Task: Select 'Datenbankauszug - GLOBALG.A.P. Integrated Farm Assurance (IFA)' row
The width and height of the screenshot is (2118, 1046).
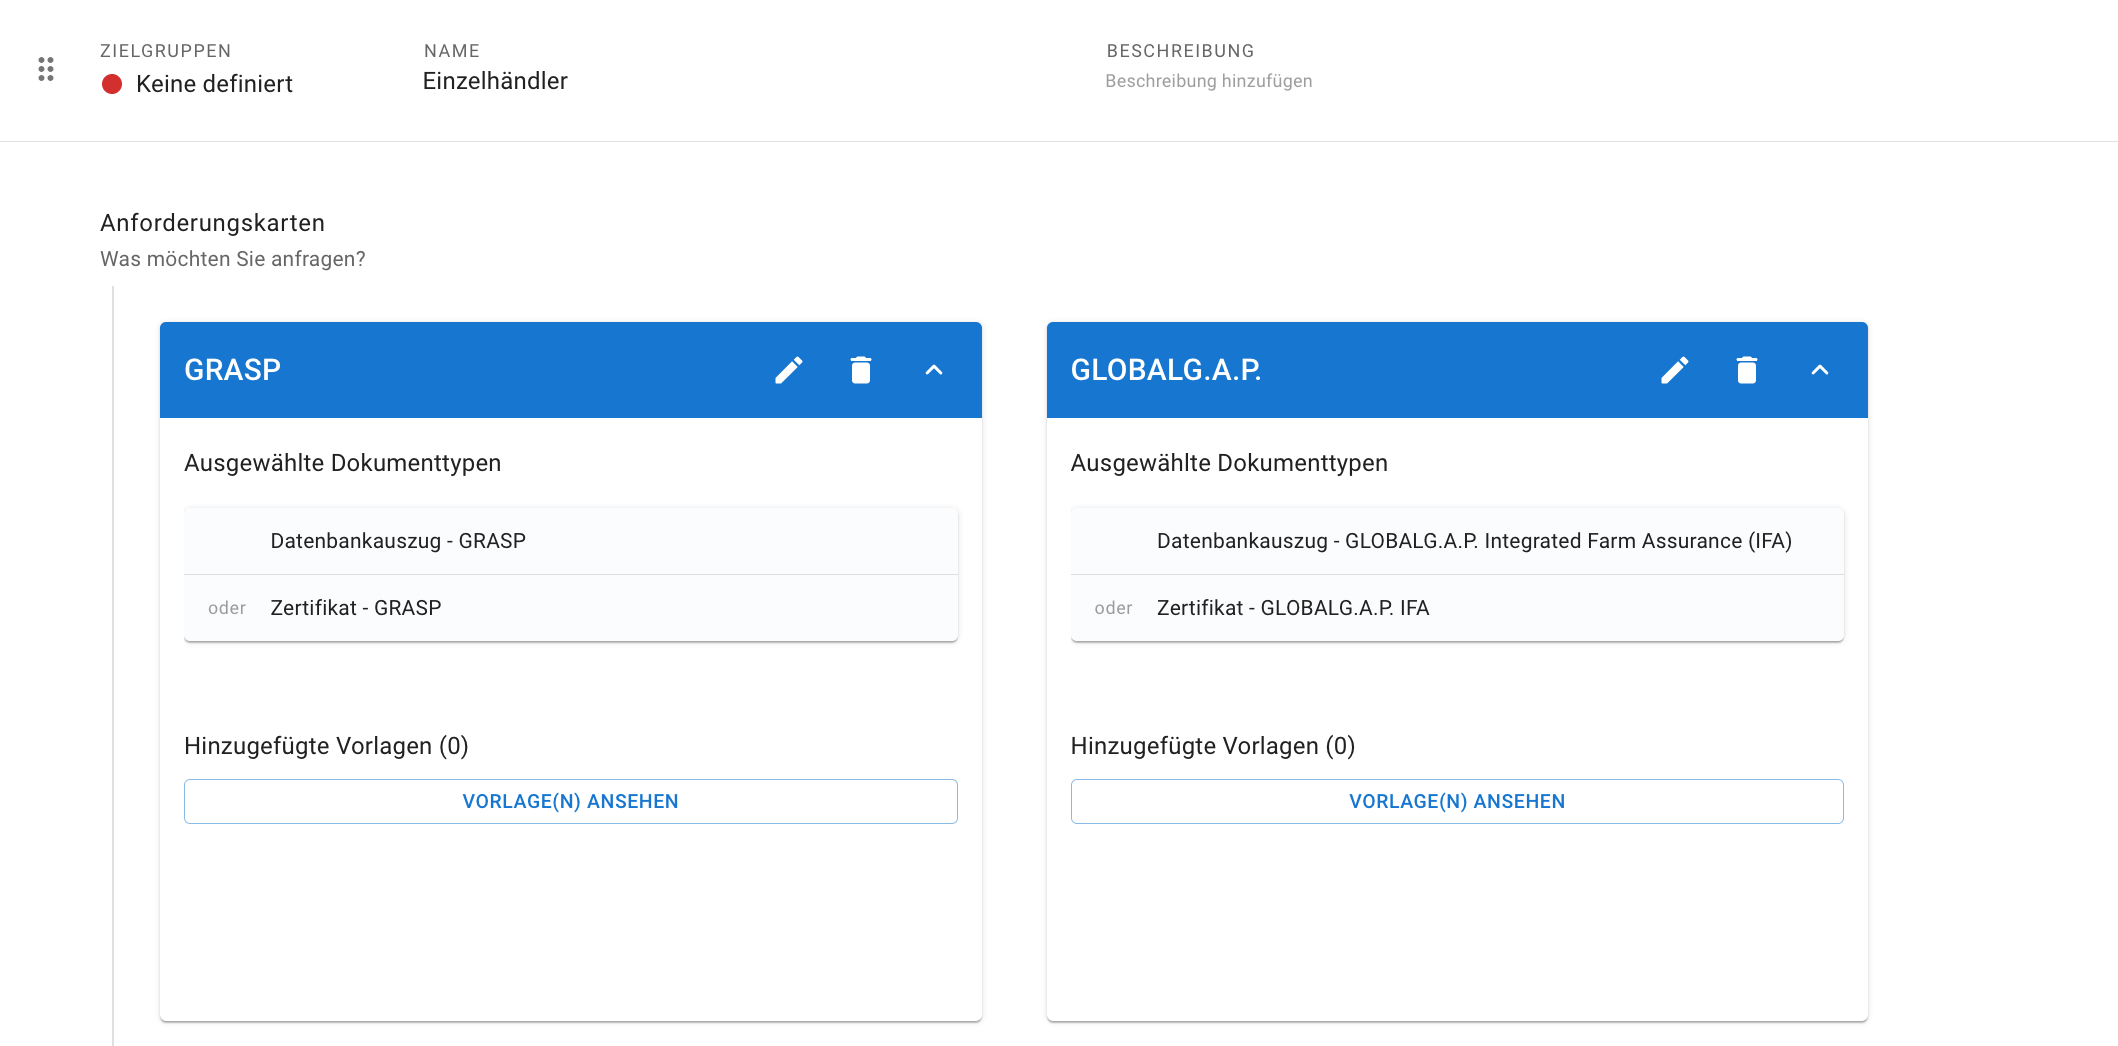Action: [x=1457, y=541]
